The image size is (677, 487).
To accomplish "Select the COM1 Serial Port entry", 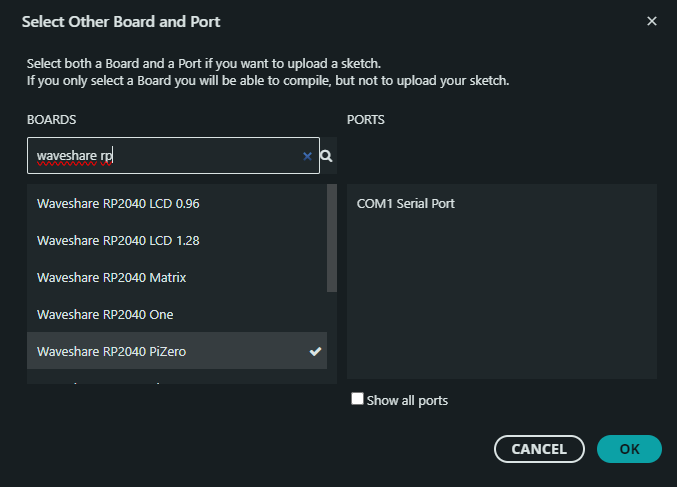I will coord(502,203).
